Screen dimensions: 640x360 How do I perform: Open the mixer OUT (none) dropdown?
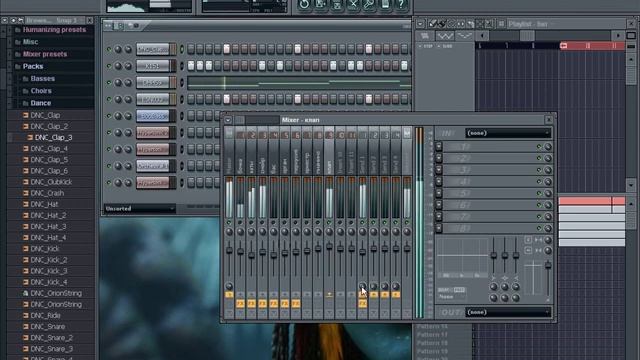coord(508,312)
